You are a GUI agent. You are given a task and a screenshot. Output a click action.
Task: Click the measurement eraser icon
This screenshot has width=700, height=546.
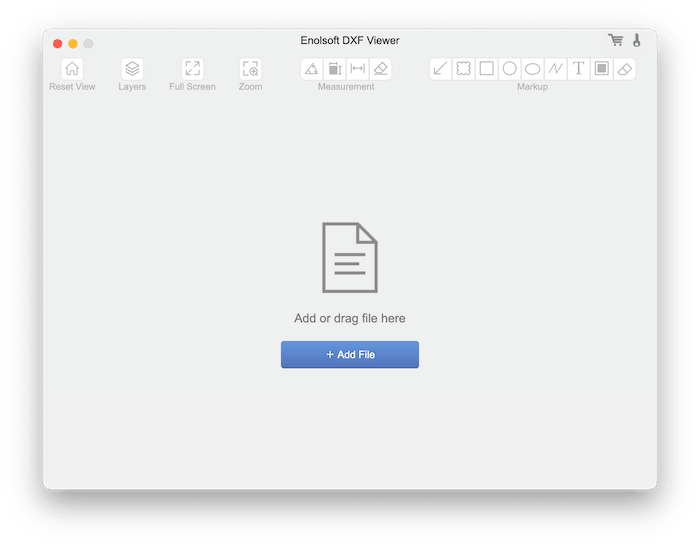pyautogui.click(x=380, y=69)
